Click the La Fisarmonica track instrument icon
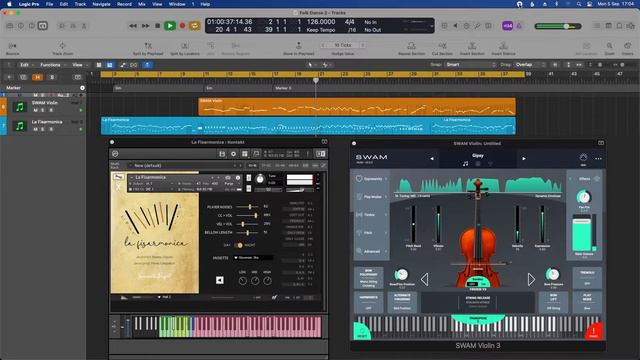The width and height of the screenshot is (640, 360). 19,126
